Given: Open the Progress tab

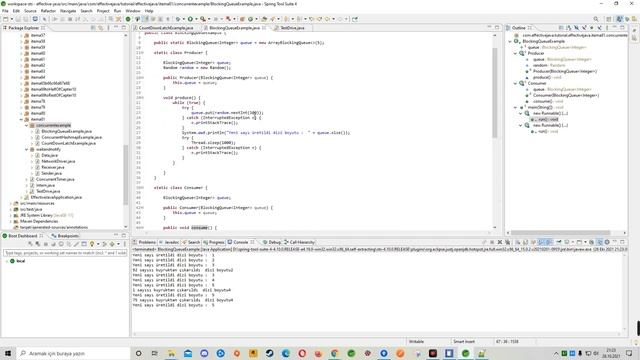Looking at the screenshot, I should point(216,242).
